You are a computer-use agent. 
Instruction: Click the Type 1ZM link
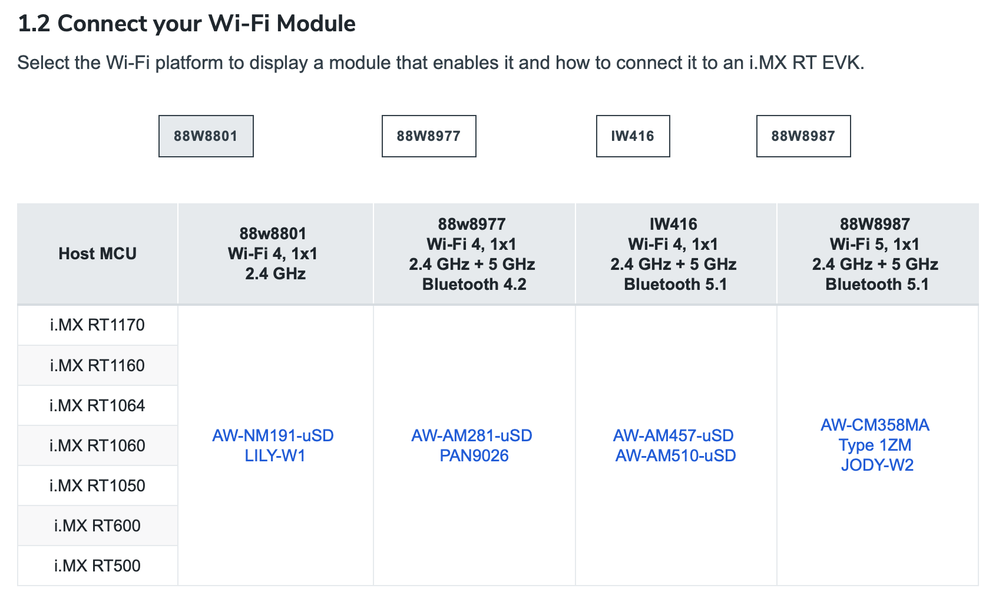tap(875, 445)
